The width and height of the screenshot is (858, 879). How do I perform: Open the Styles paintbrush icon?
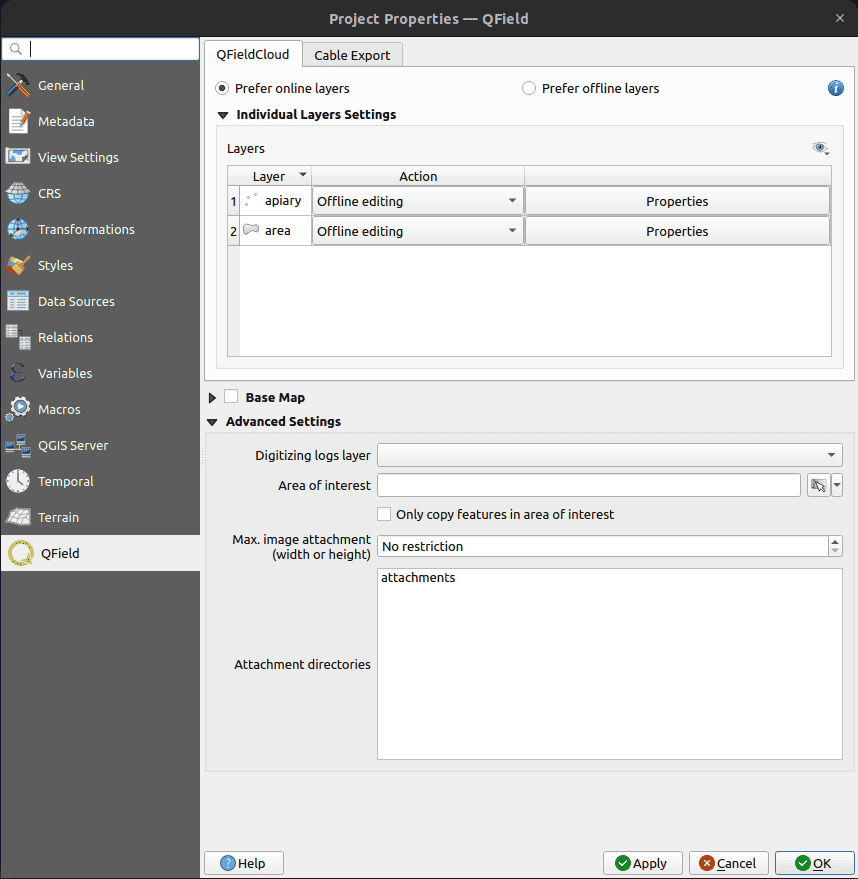tap(18, 265)
